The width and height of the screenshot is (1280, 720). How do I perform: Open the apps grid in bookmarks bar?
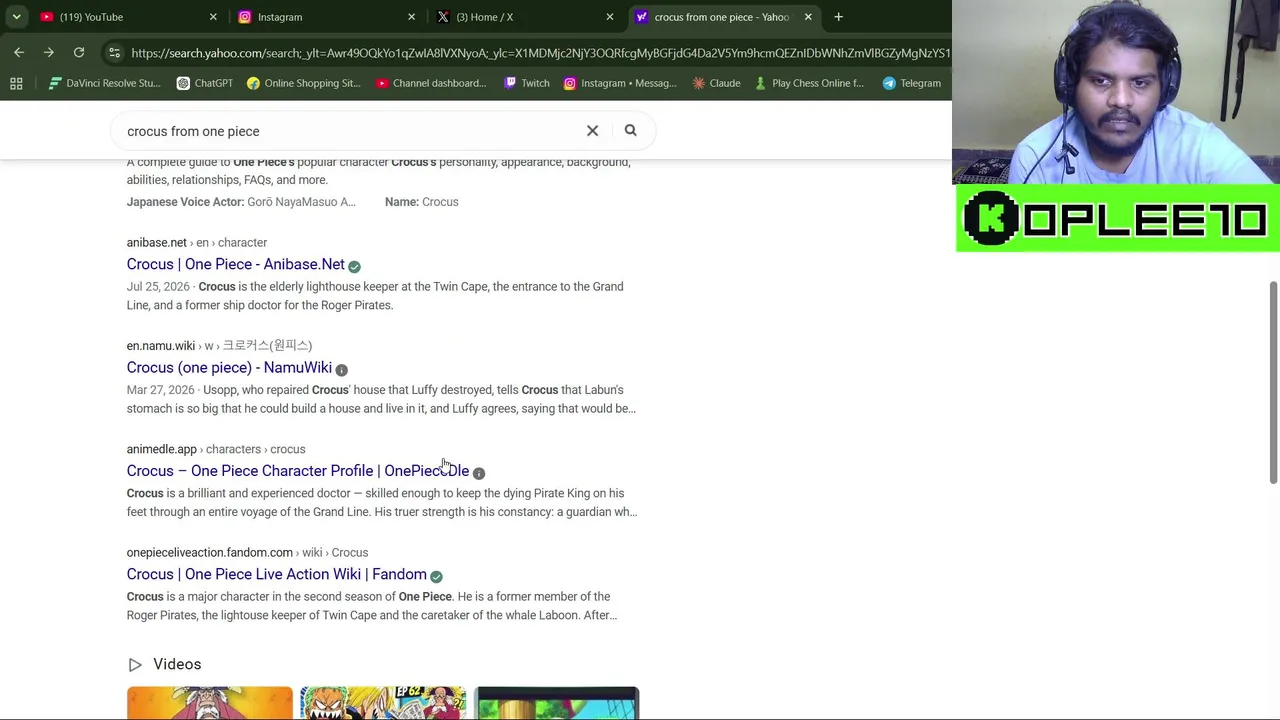coord(16,83)
